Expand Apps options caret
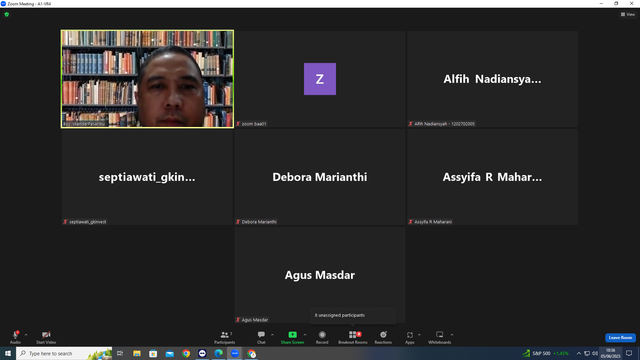Image resolution: width=640 pixels, height=360 pixels. click(x=419, y=335)
